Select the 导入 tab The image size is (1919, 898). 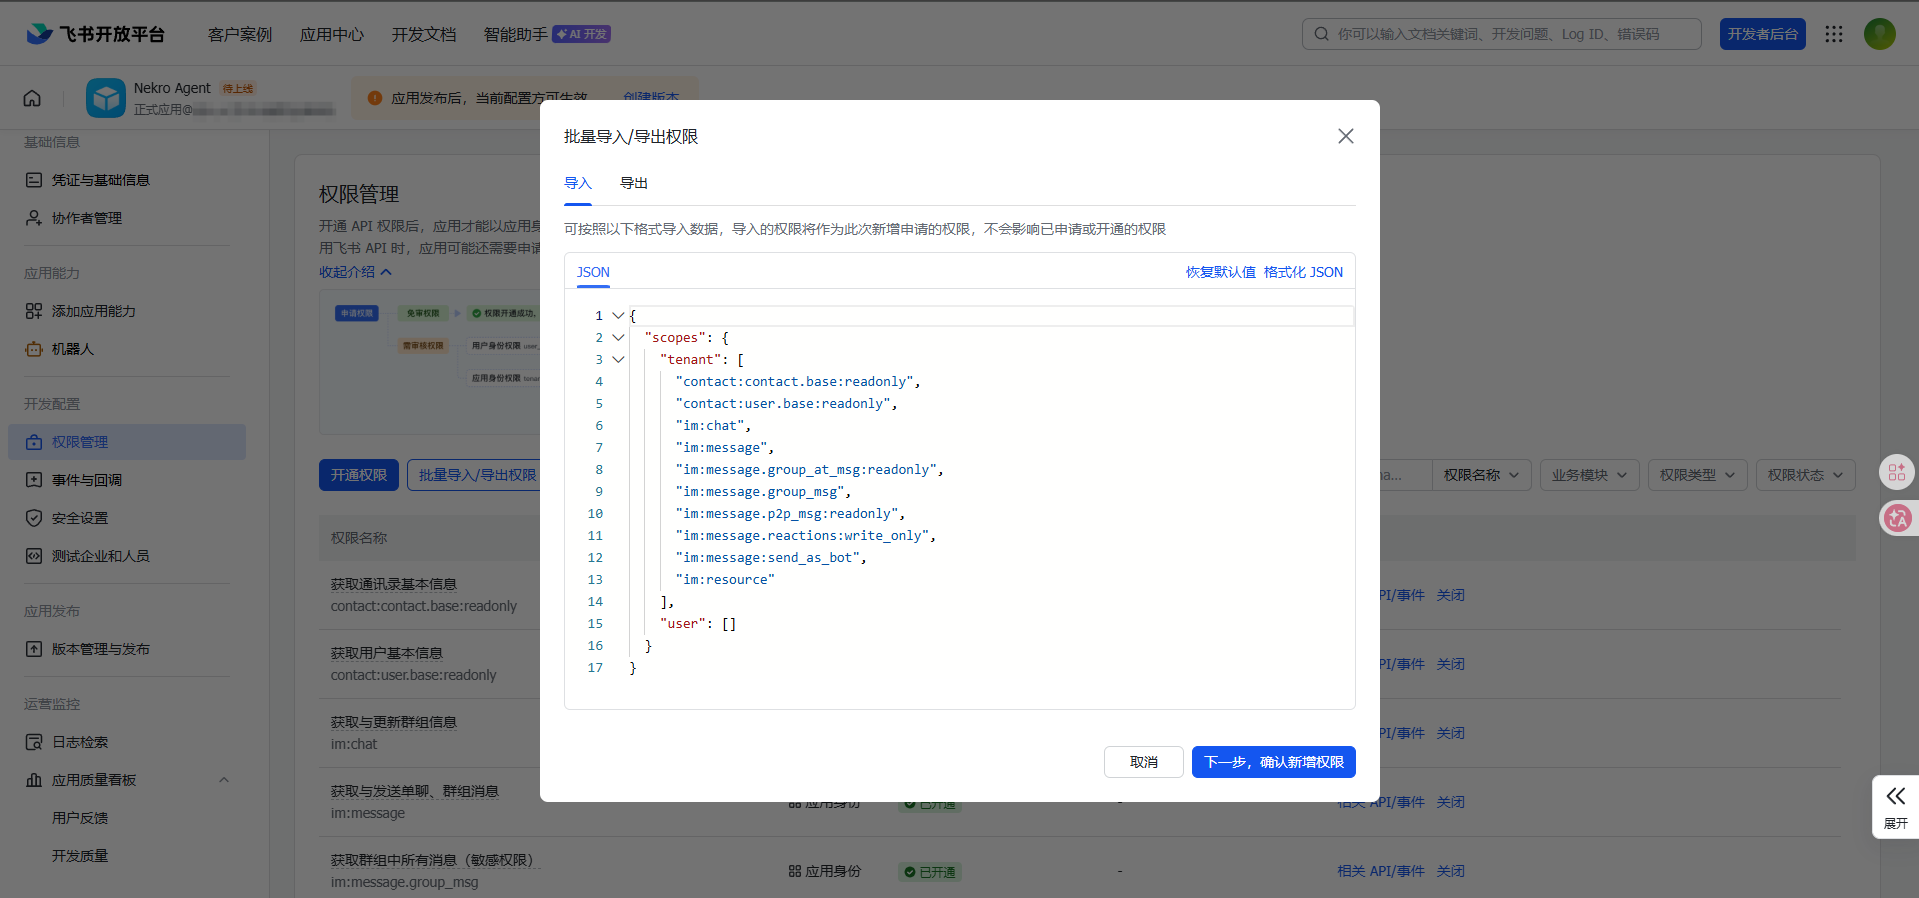(578, 183)
